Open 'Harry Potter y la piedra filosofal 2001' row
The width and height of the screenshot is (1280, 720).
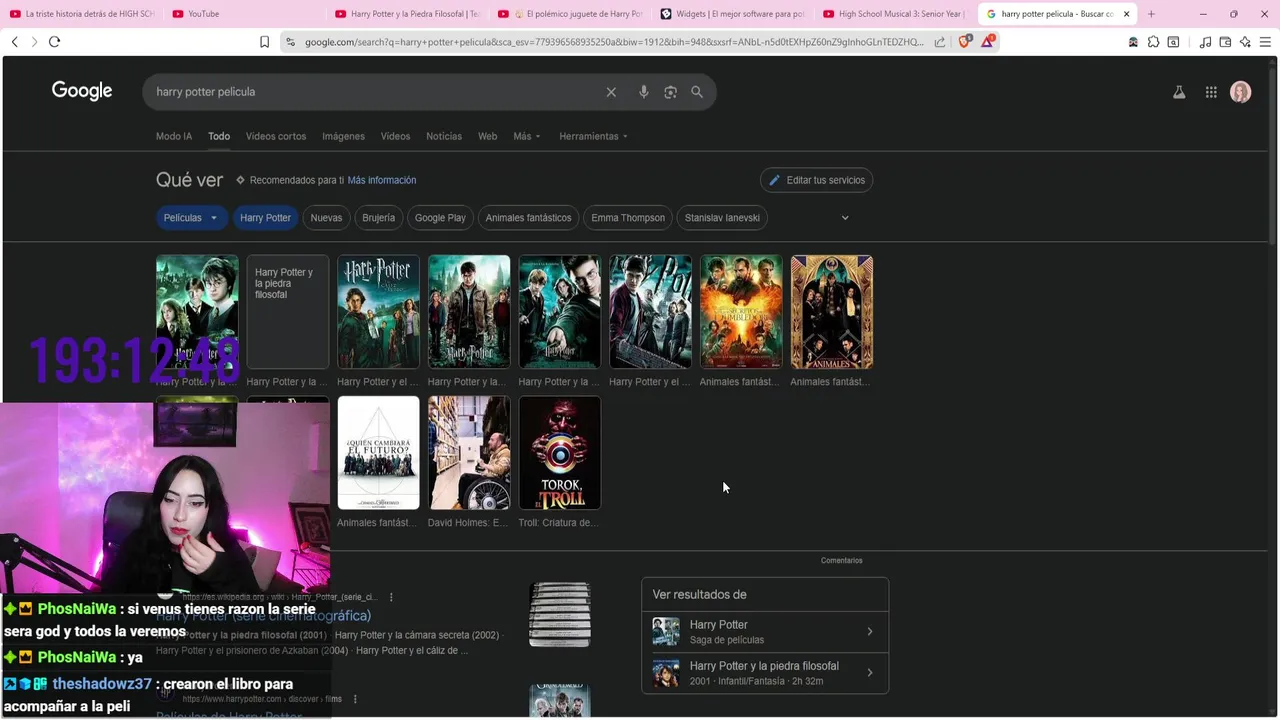click(765, 673)
